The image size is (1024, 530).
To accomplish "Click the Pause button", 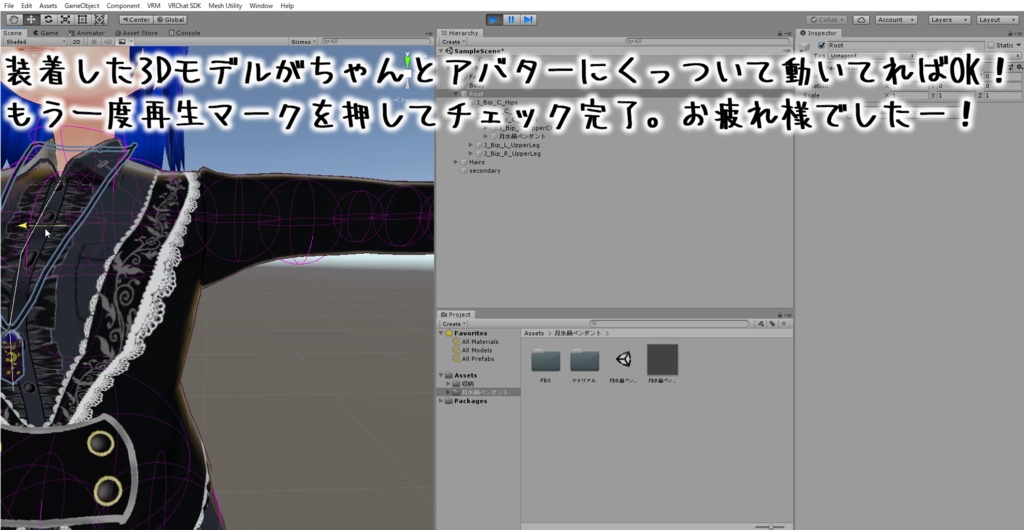I will coord(511,20).
